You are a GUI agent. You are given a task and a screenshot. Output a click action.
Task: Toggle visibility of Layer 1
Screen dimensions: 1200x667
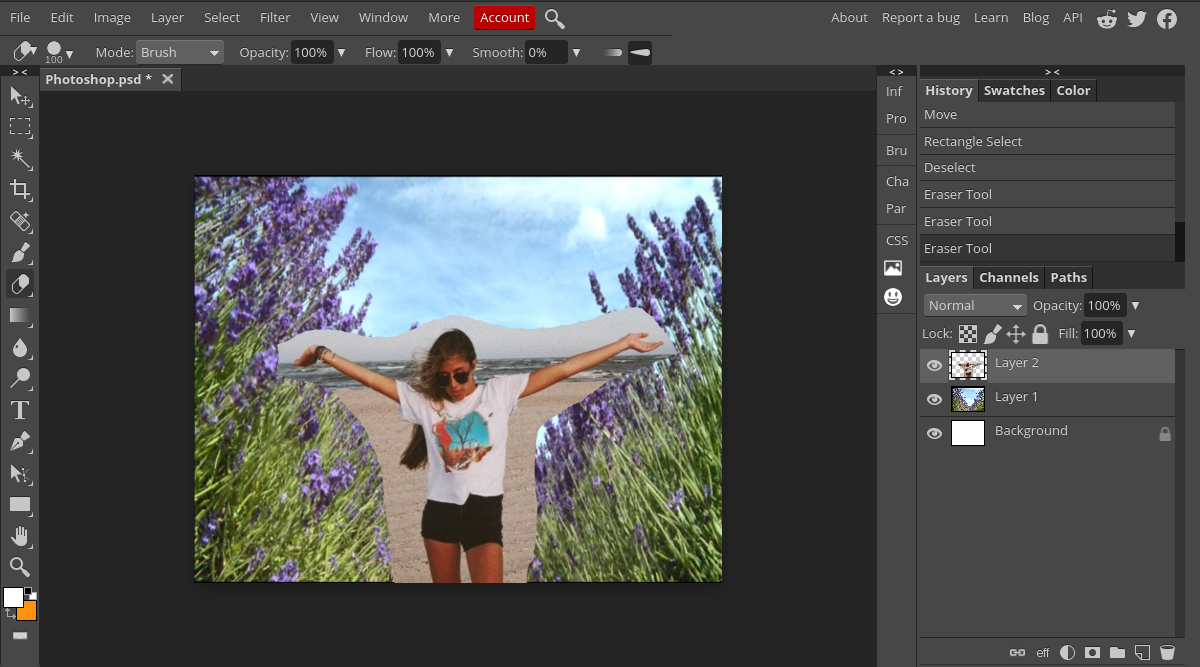click(x=935, y=400)
